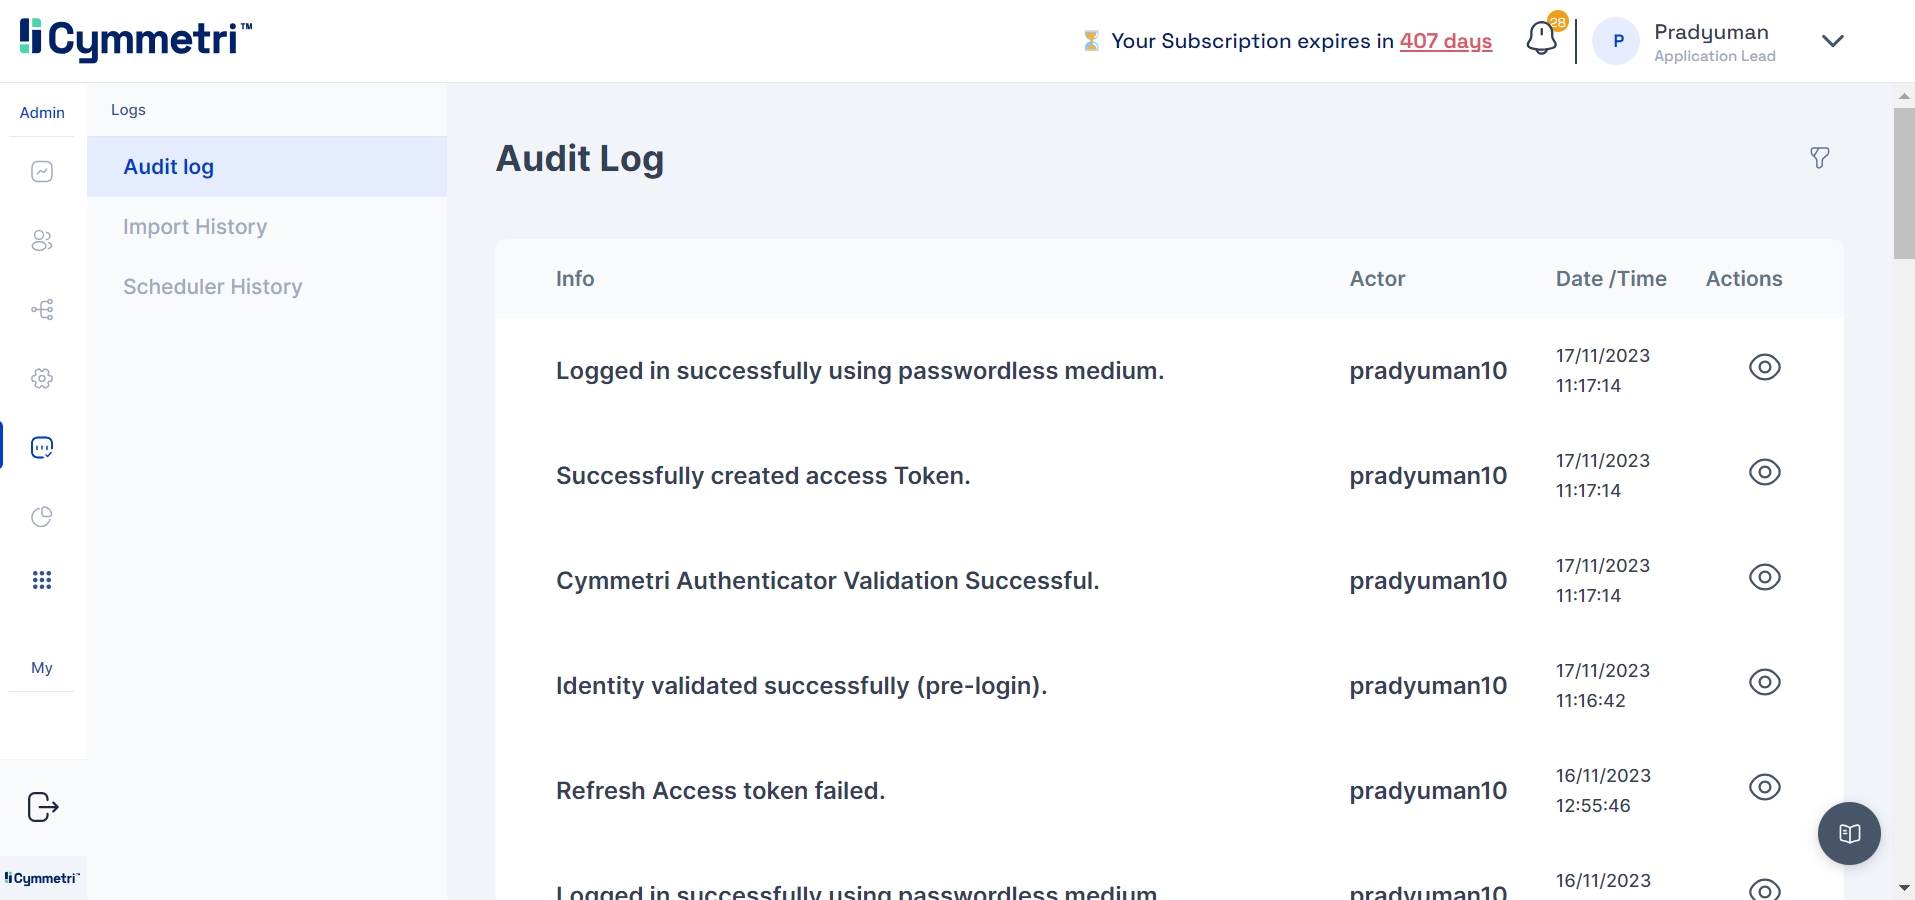Open the users sidebar icon
Image resolution: width=1915 pixels, height=900 pixels.
tap(42, 241)
